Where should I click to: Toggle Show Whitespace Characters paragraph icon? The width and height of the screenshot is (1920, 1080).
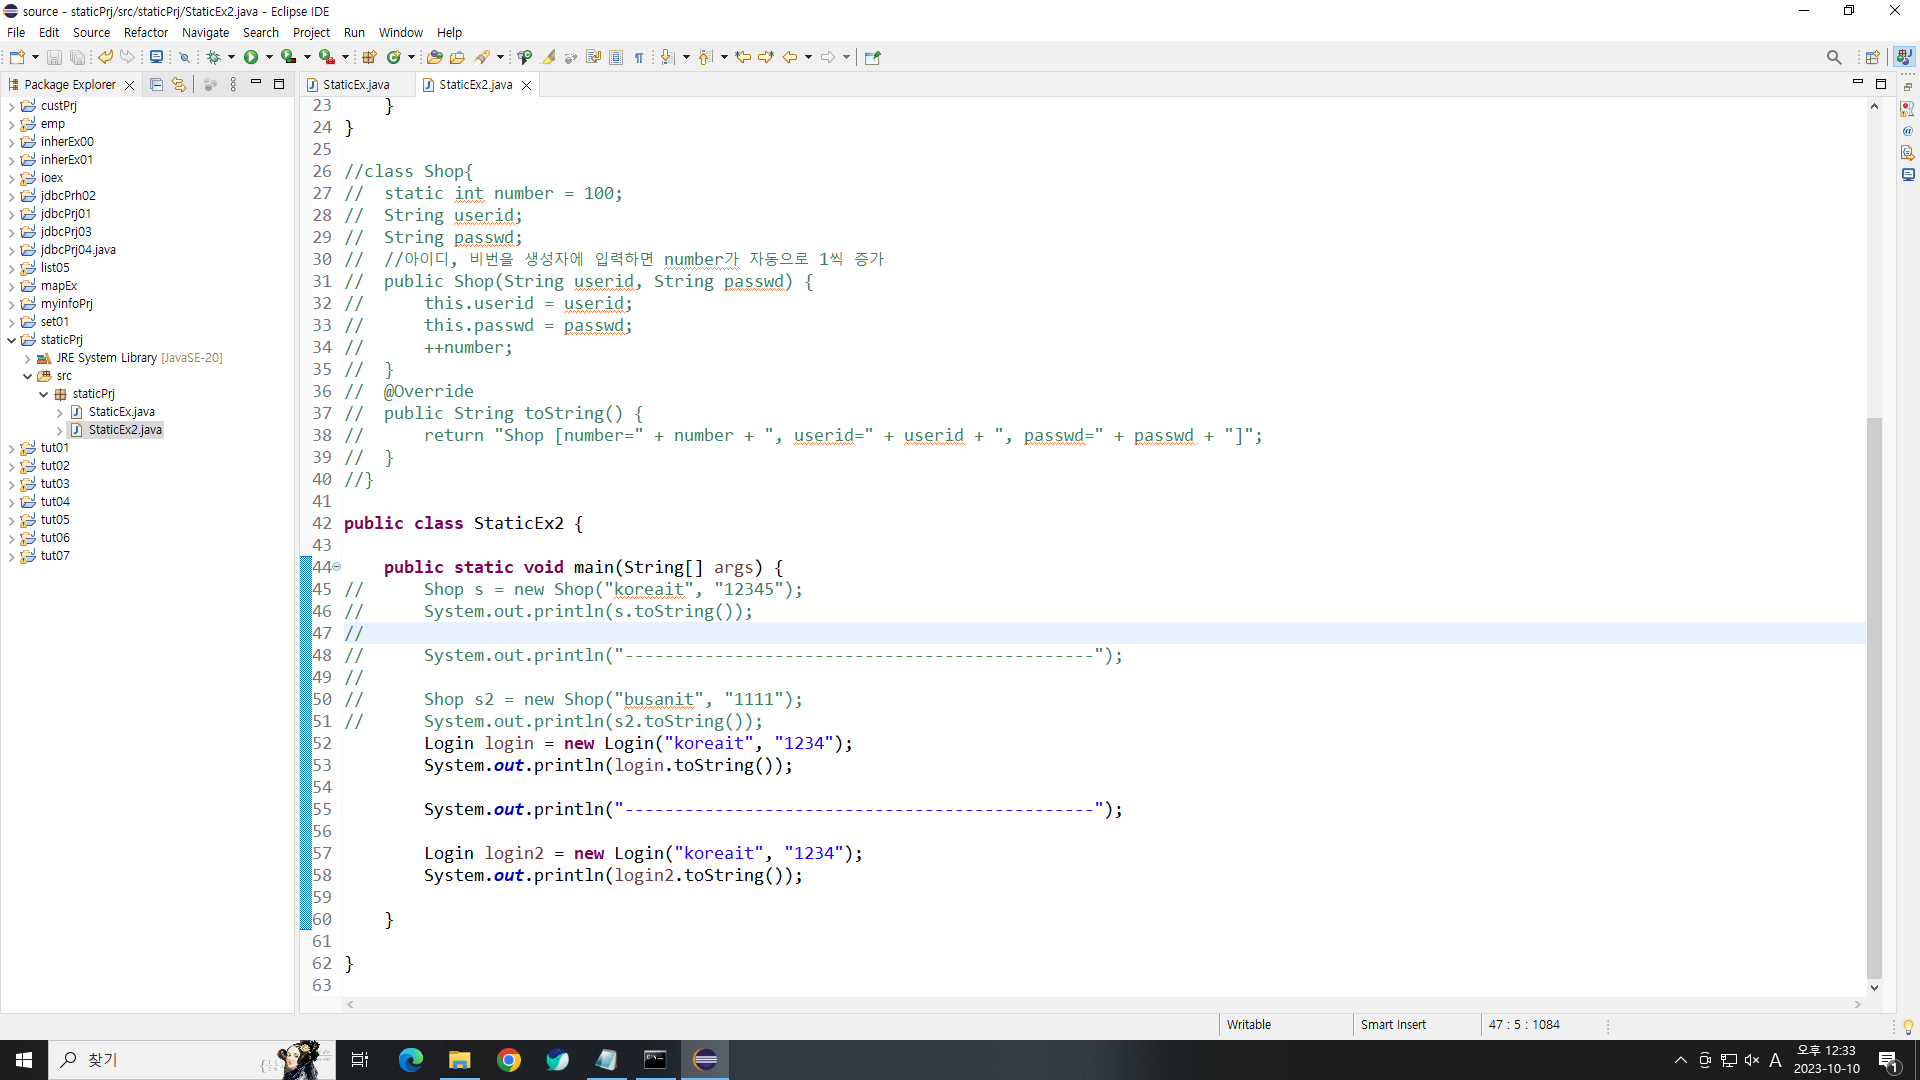tap(639, 57)
